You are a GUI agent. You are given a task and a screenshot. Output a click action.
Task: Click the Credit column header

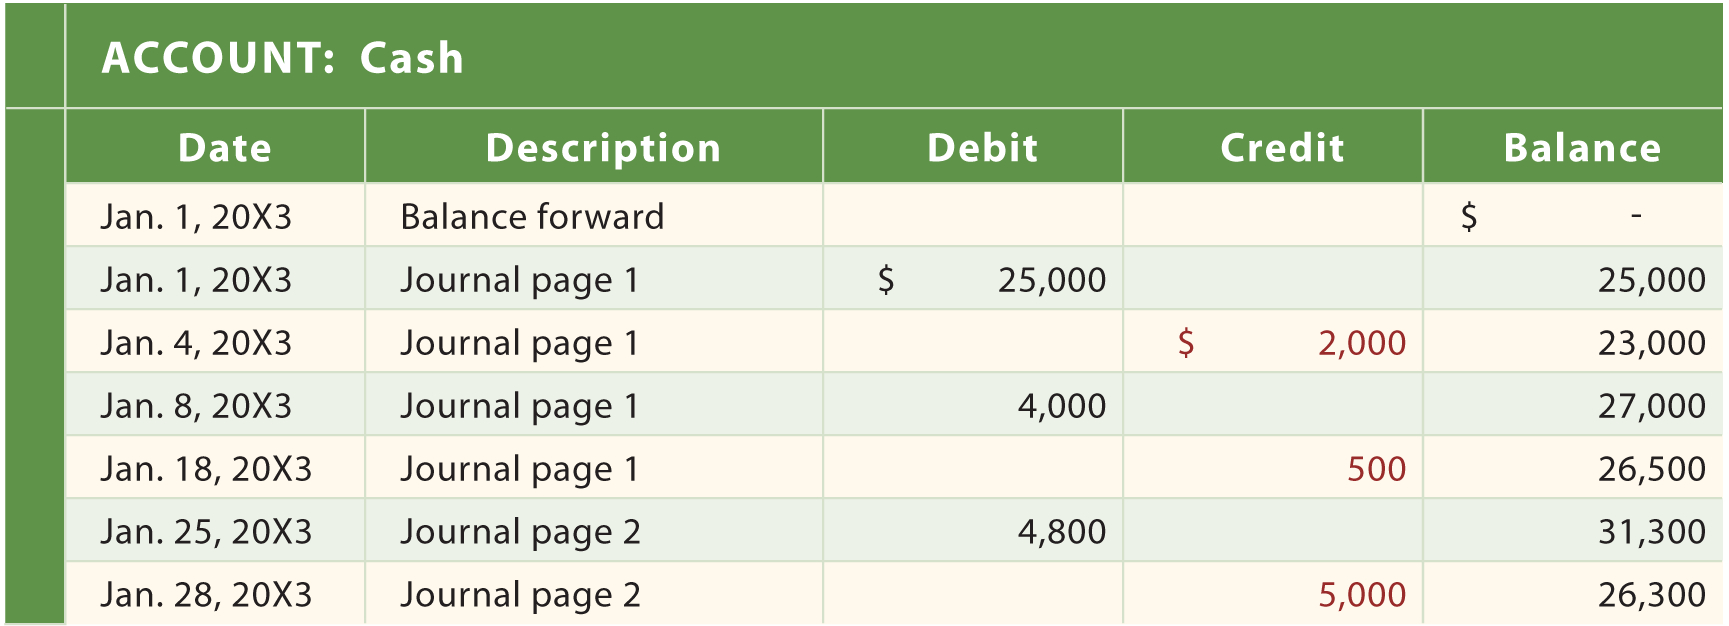pos(1282,148)
